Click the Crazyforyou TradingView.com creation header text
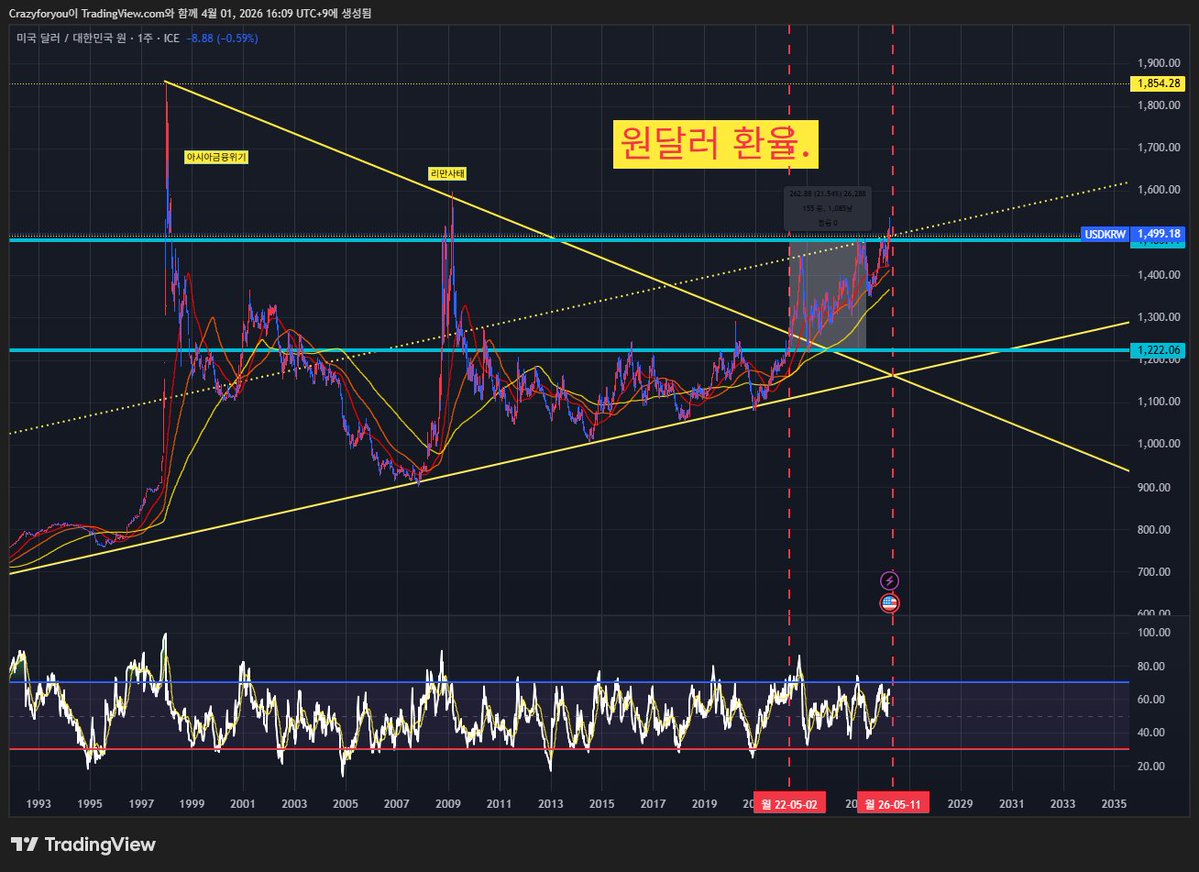This screenshot has height=872, width=1199. 190,14
